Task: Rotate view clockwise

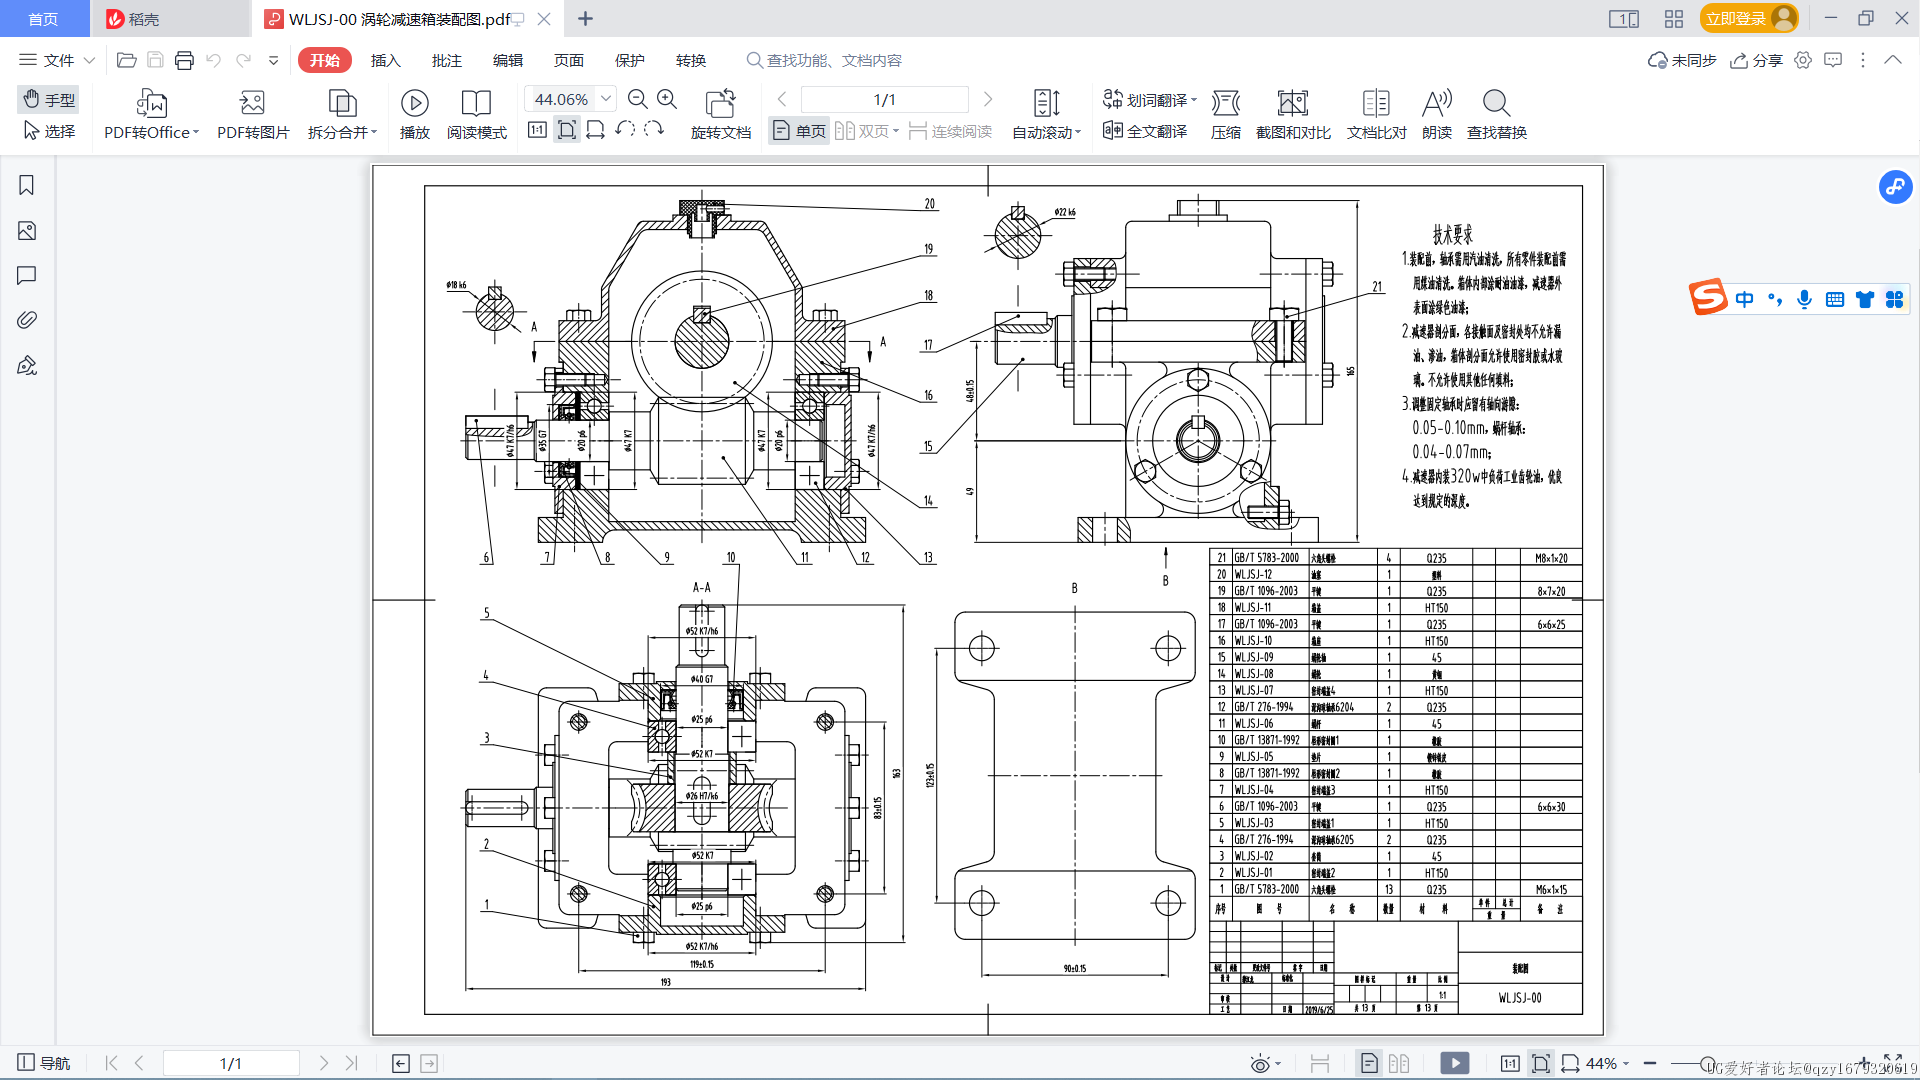Action: coord(654,130)
